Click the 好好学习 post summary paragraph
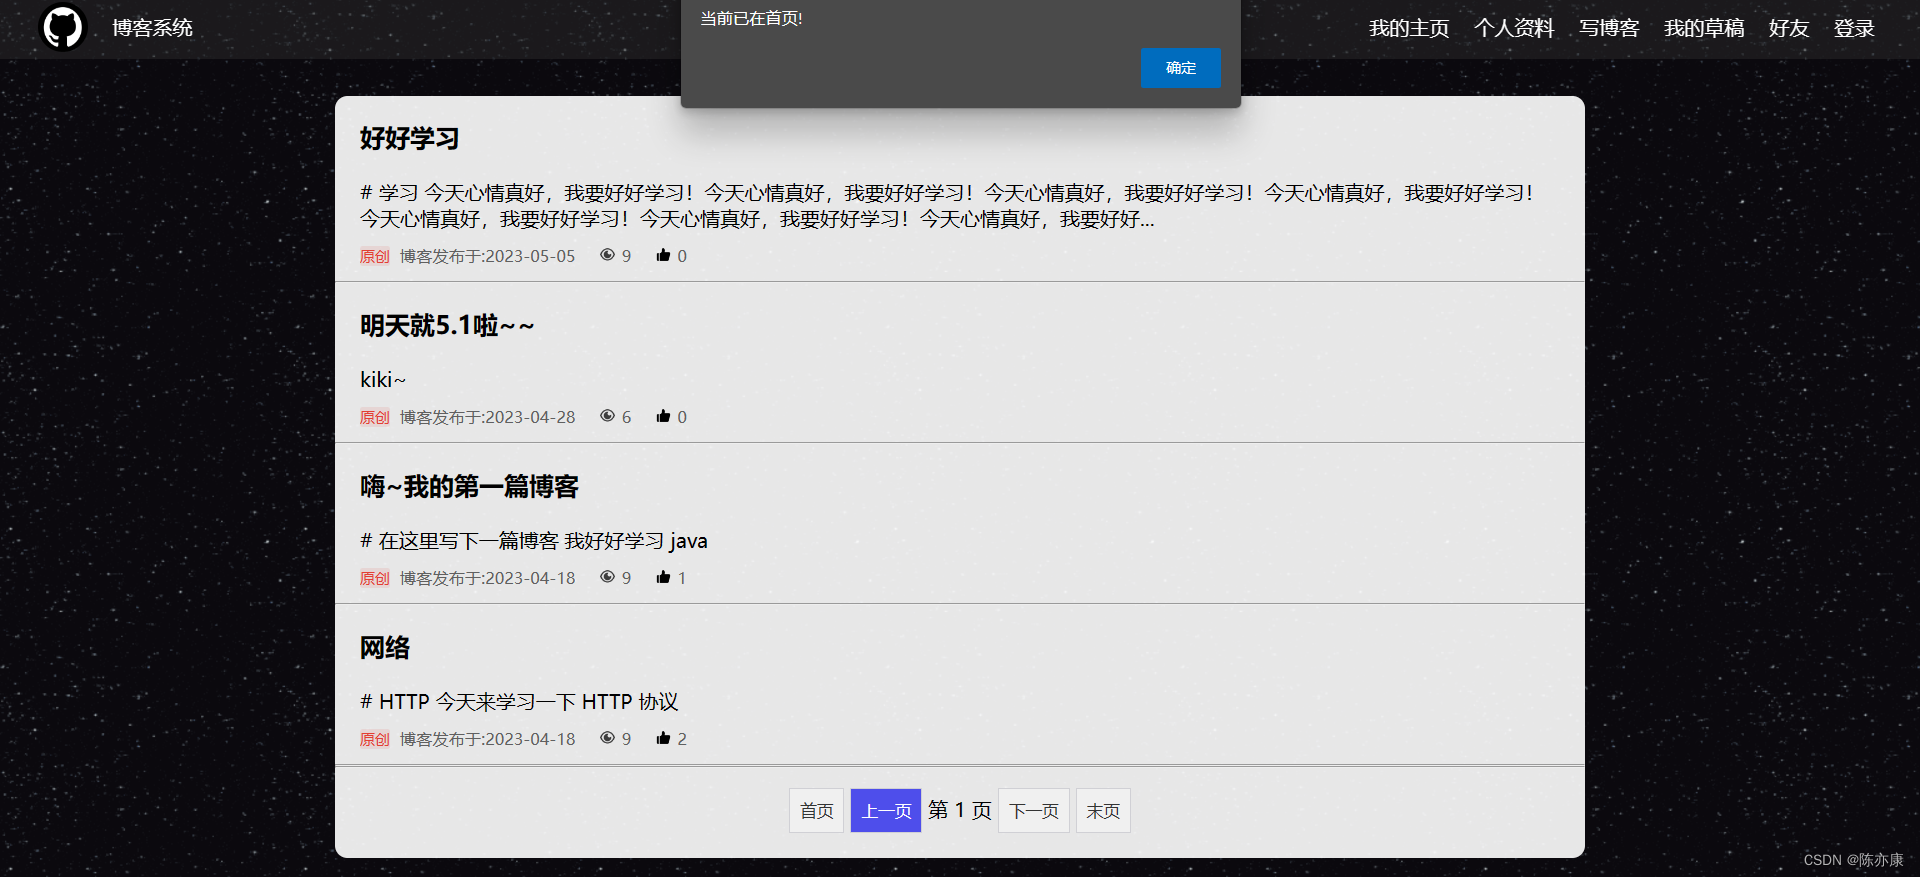1920x877 pixels. click(947, 206)
